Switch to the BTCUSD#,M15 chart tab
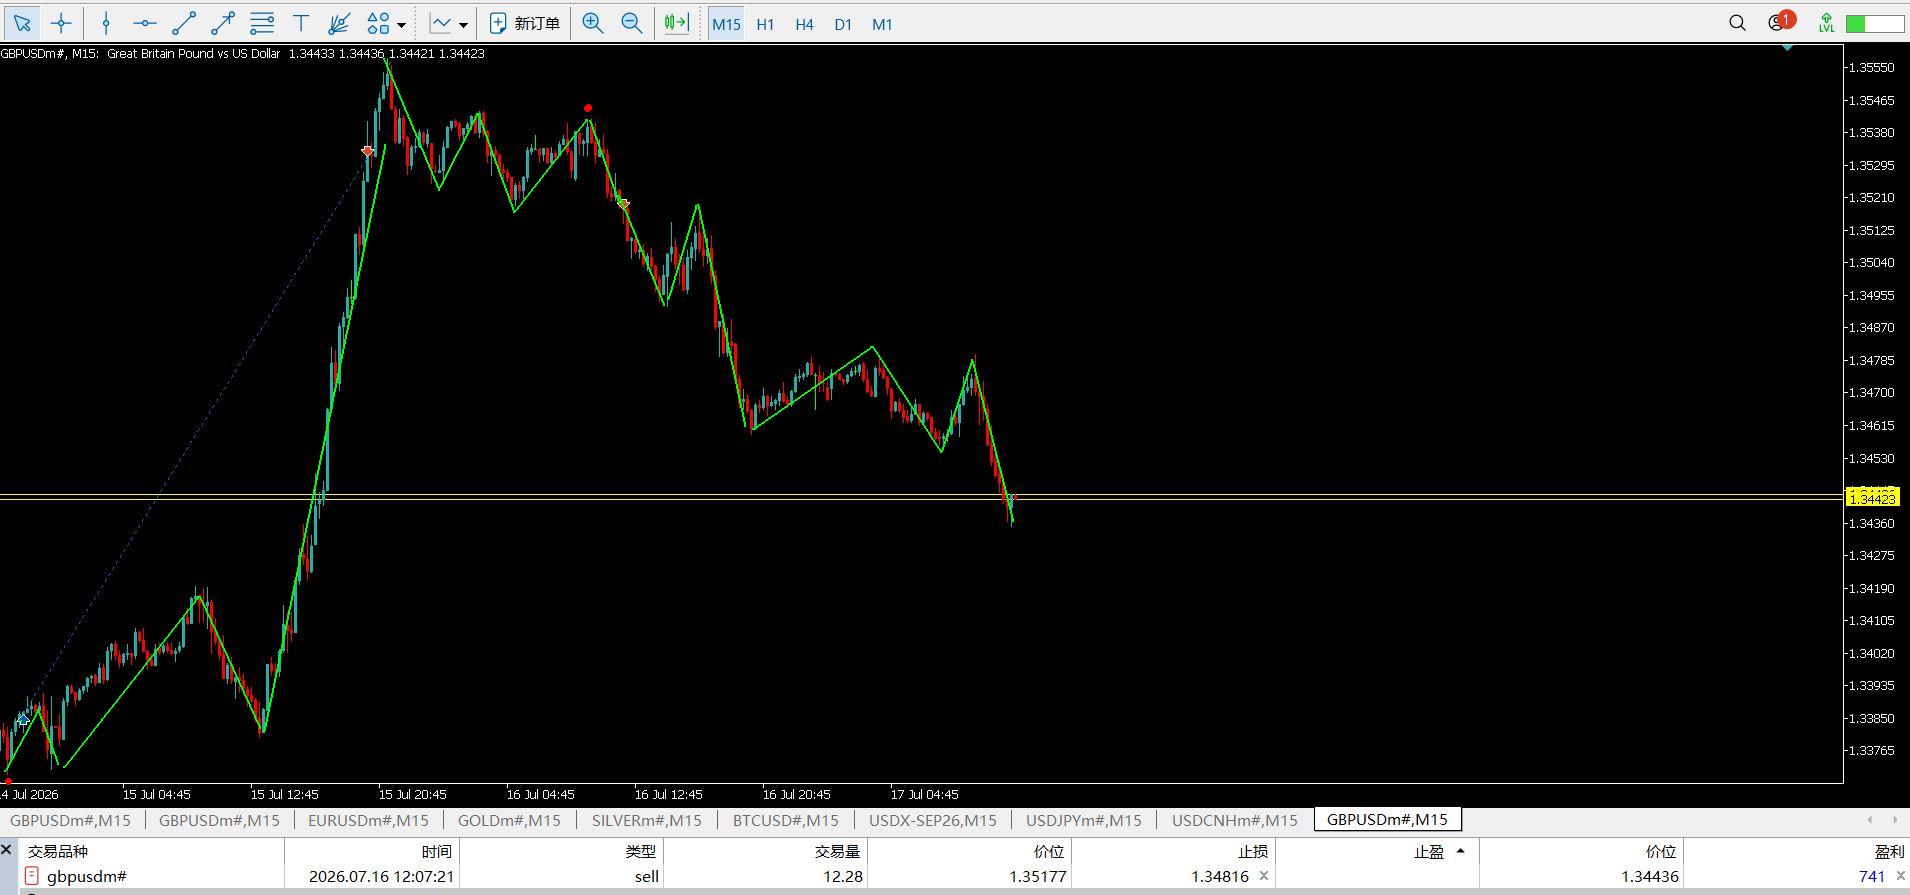The width and height of the screenshot is (1910, 895). pyautogui.click(x=785, y=820)
